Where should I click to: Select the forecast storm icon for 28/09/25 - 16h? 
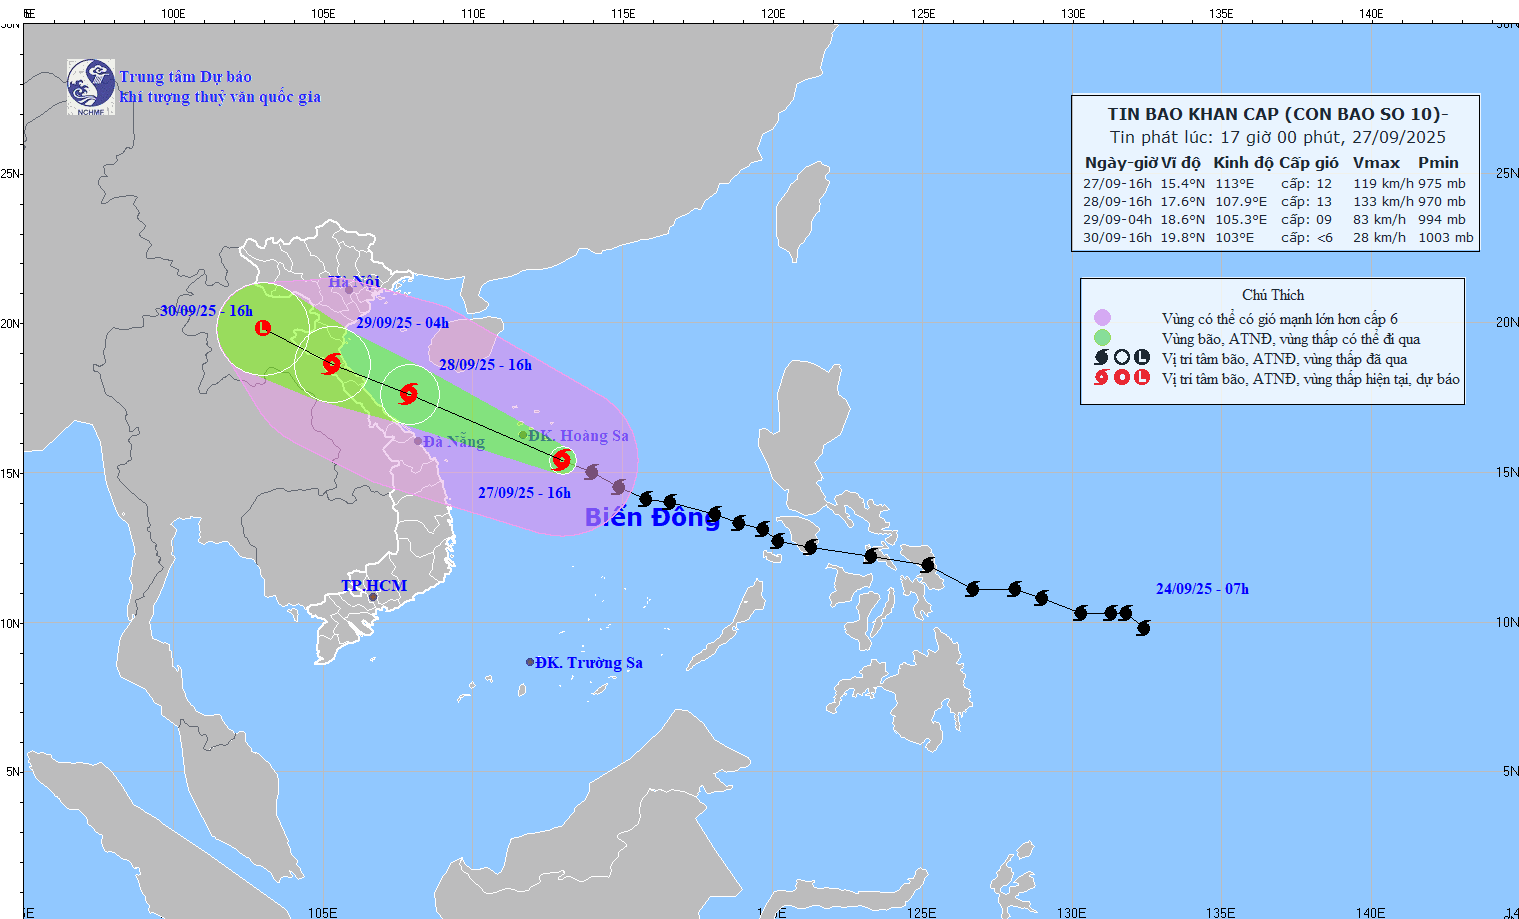[408, 393]
